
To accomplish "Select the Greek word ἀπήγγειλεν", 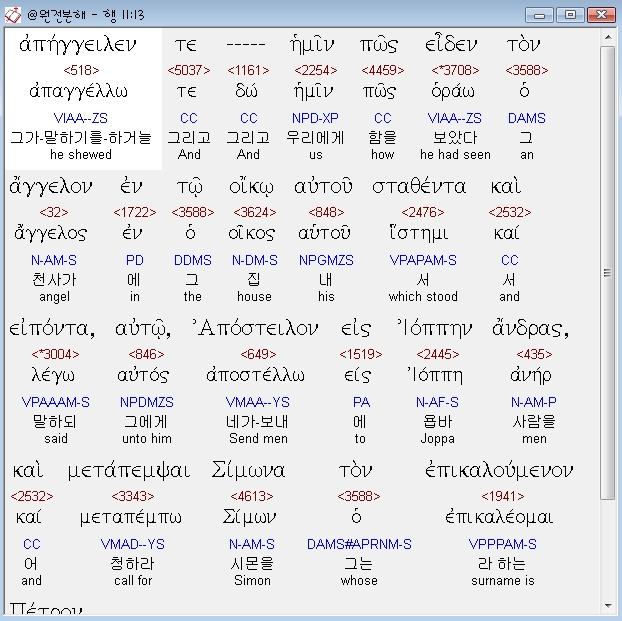I will [x=78, y=45].
